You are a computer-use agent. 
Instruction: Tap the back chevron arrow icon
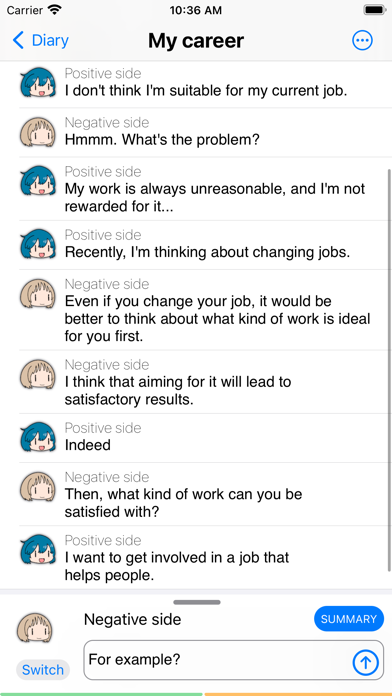coord(18,41)
